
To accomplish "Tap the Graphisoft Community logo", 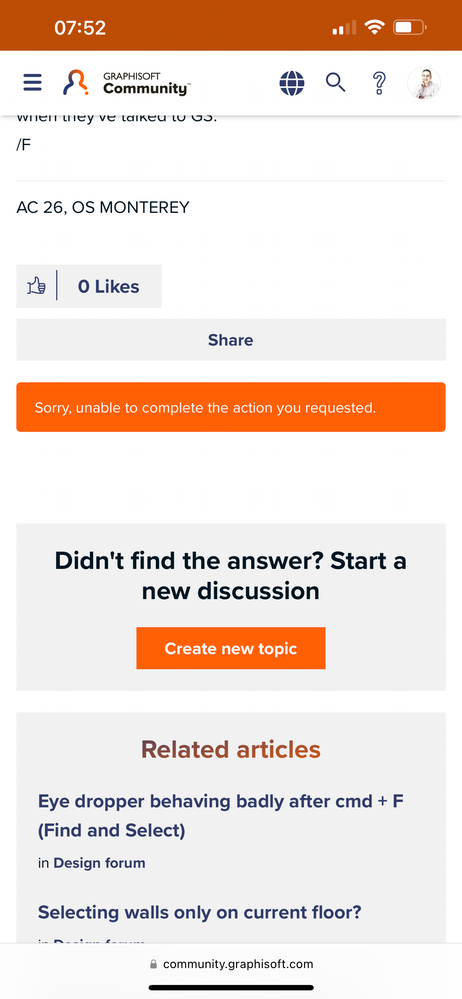I will 126,83.
